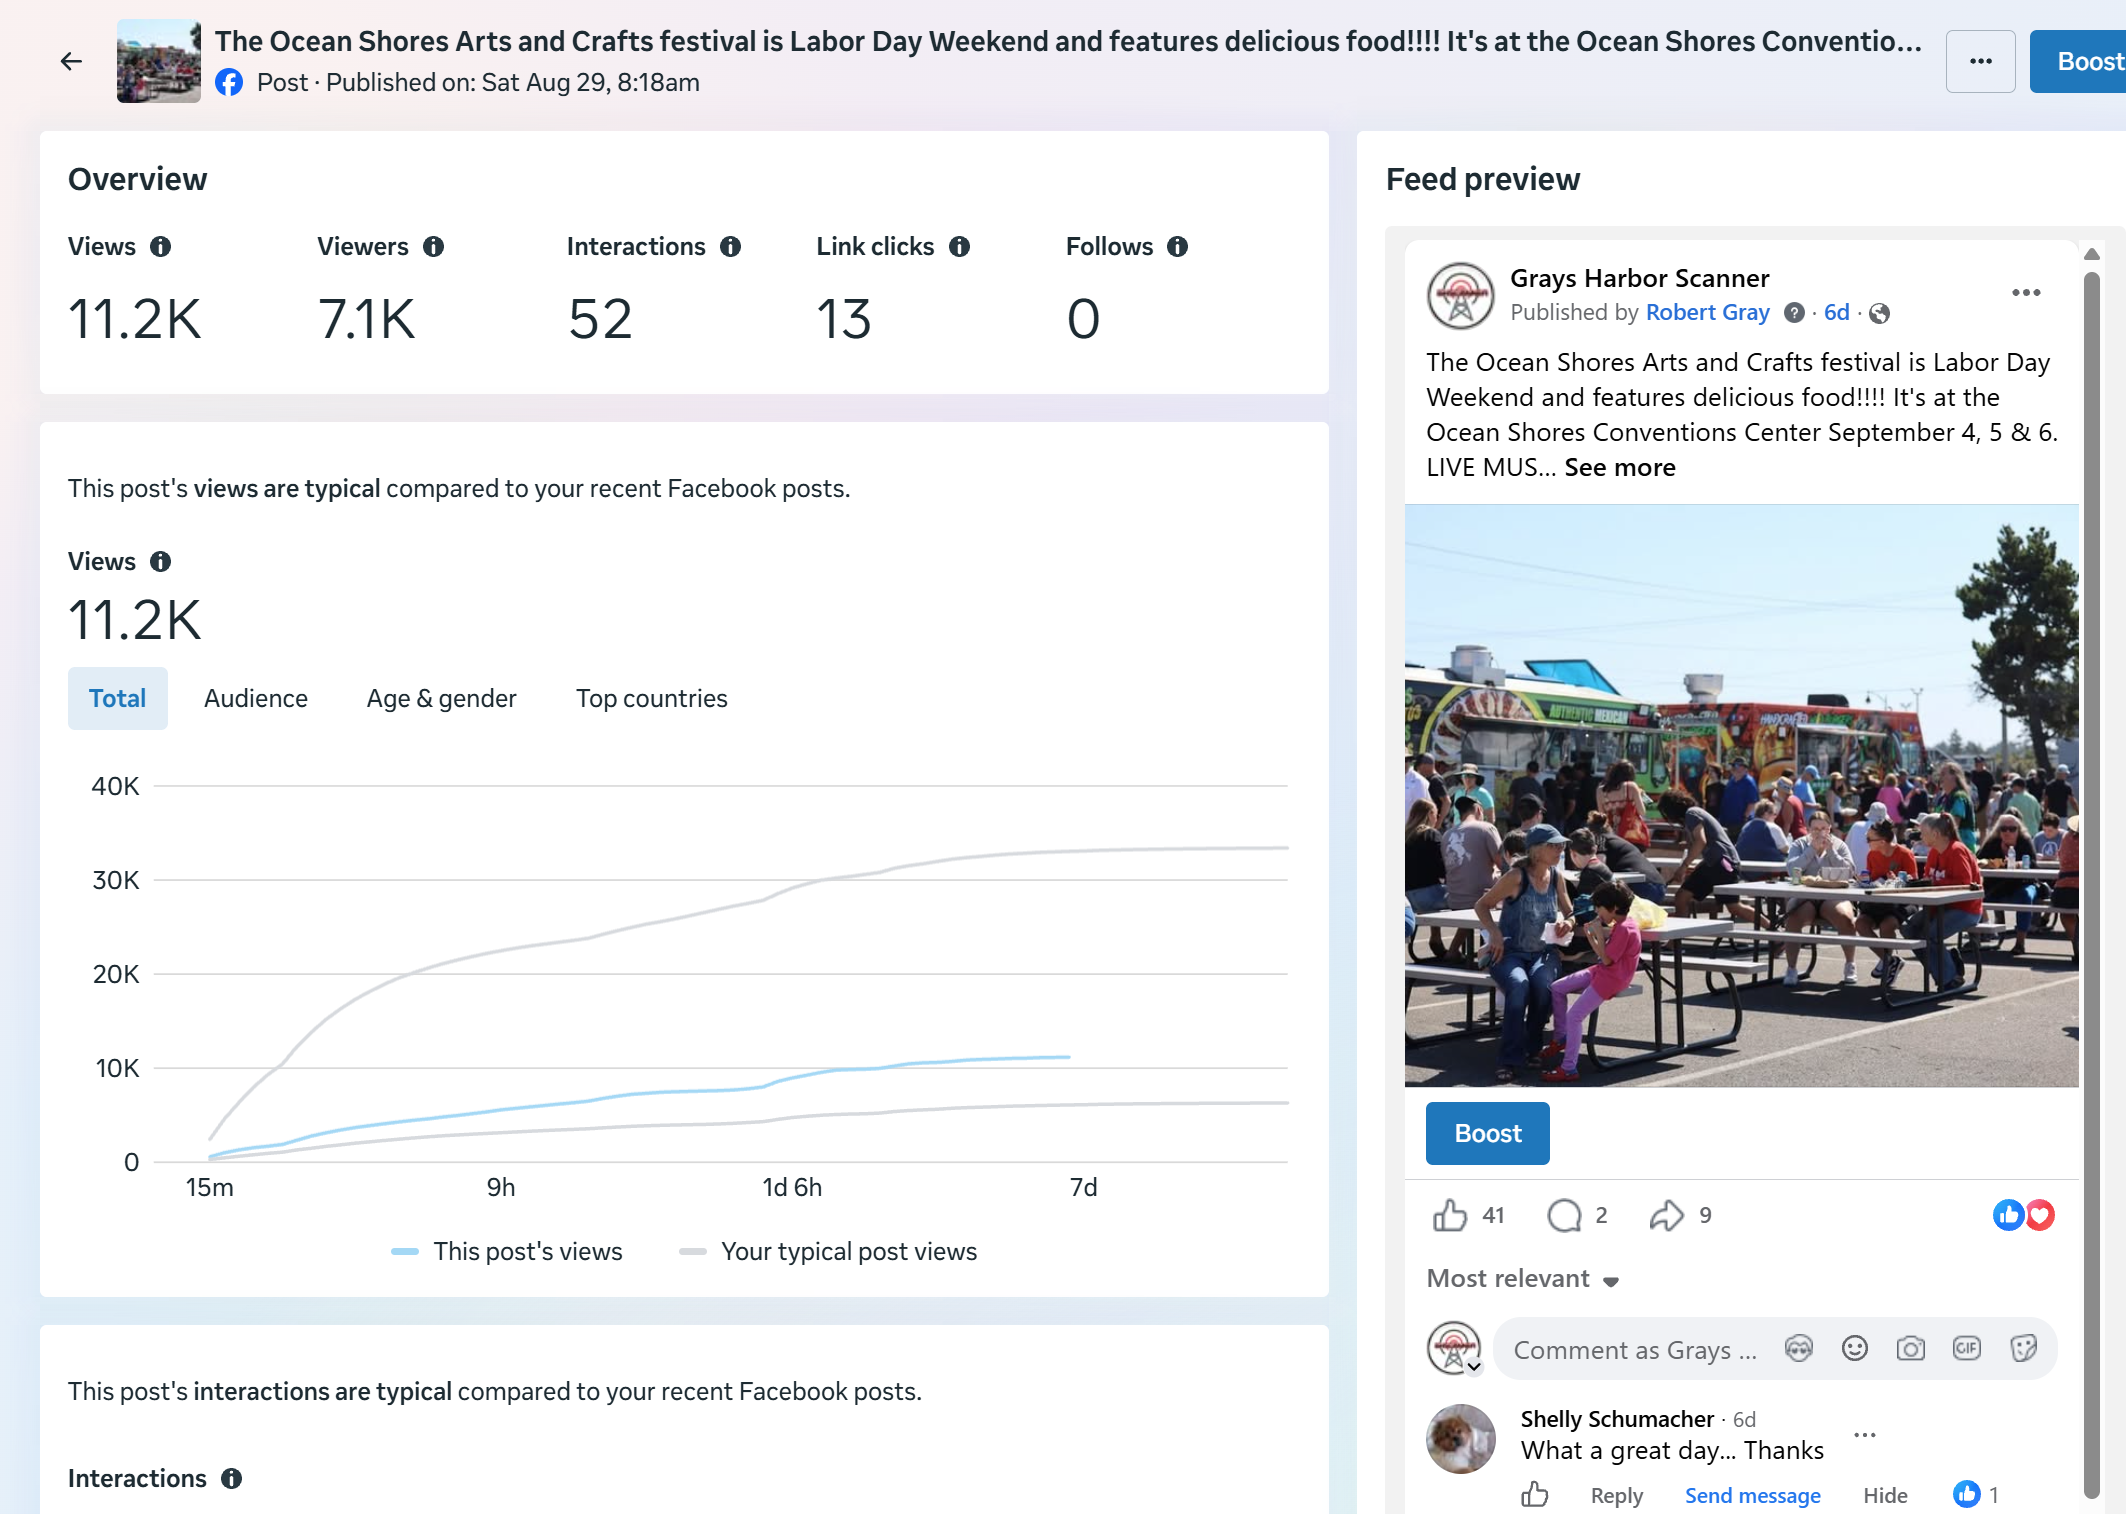Viewport: 2126px width, 1514px height.
Task: Expand post text with See more
Action: tap(1620, 467)
